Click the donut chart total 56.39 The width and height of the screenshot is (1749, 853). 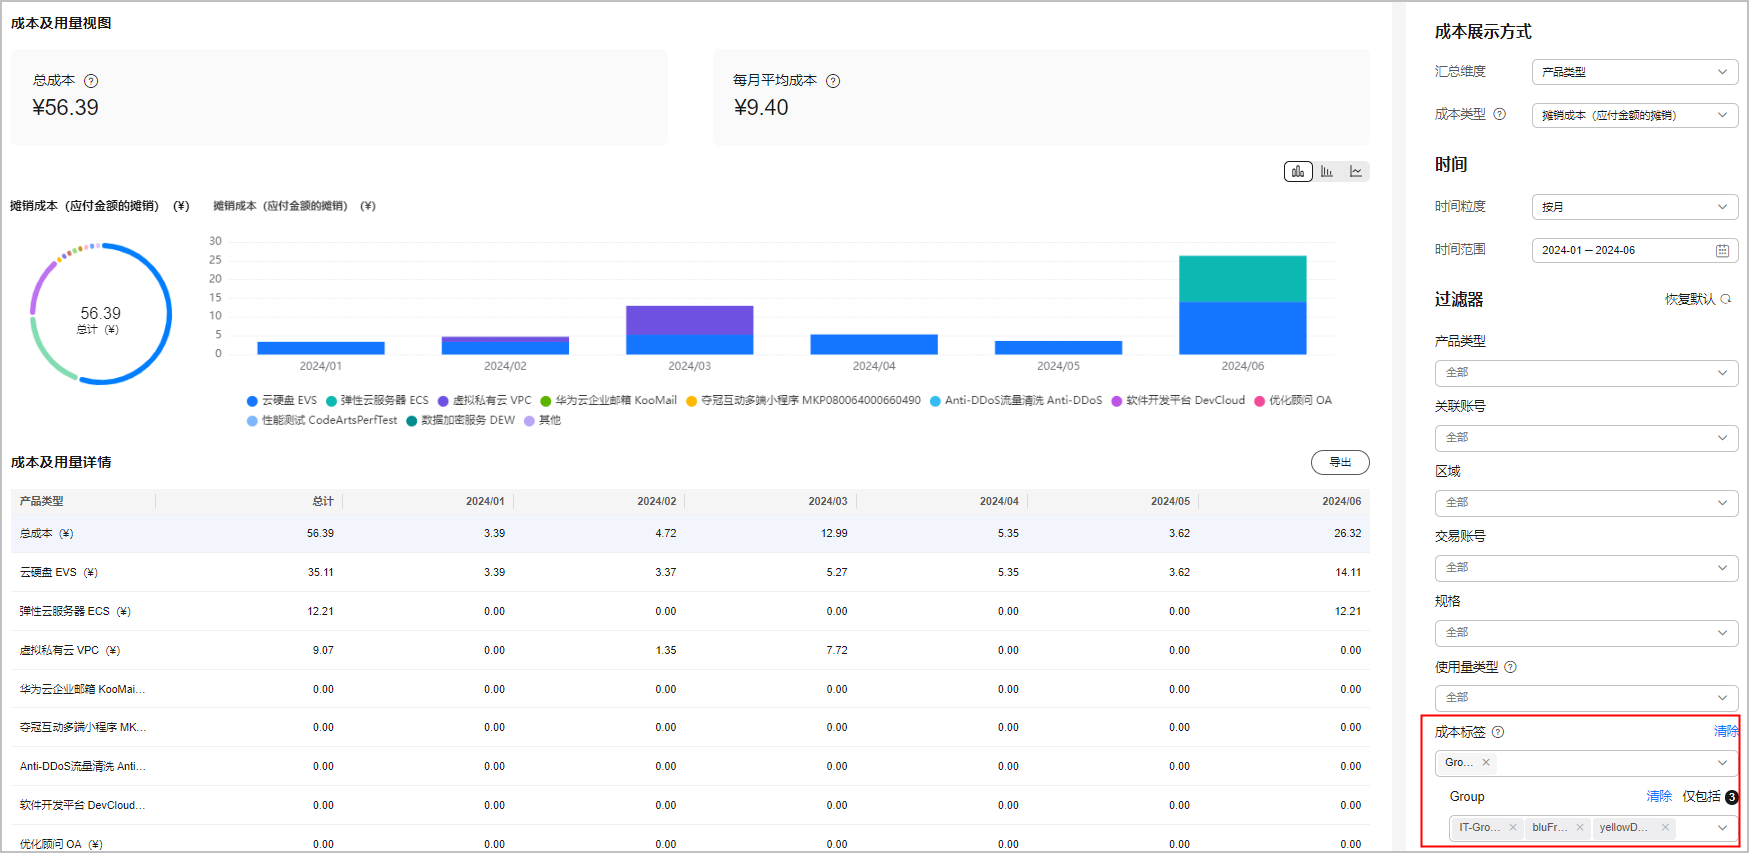pos(100,314)
